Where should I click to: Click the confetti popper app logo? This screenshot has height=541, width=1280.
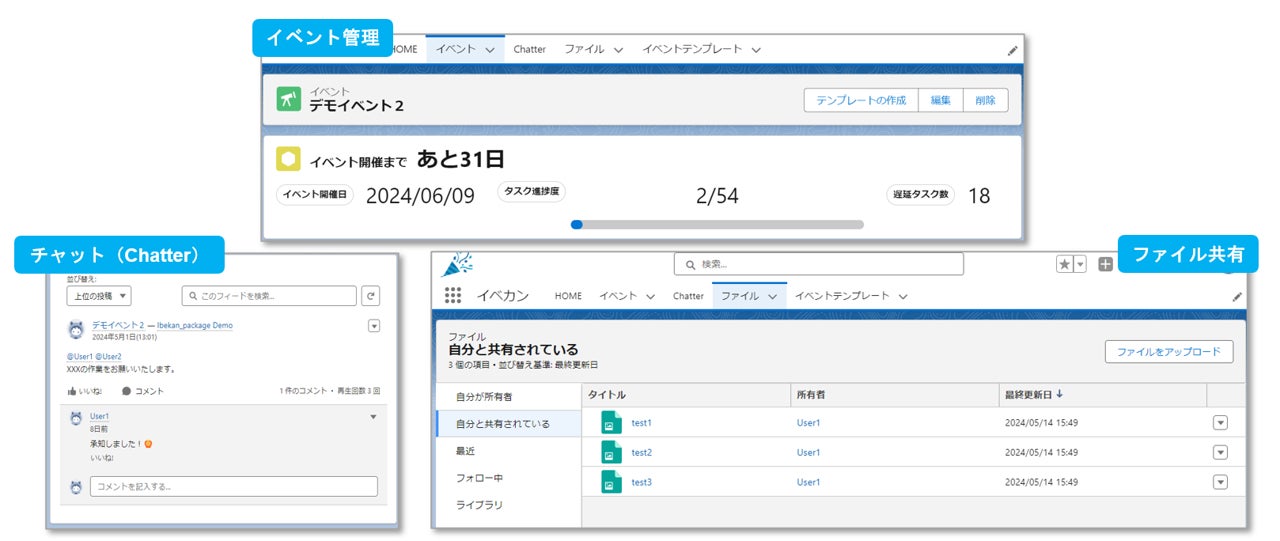(457, 264)
